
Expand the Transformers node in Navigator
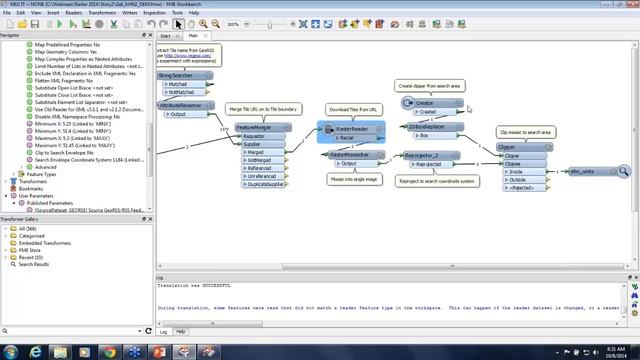point(6,181)
